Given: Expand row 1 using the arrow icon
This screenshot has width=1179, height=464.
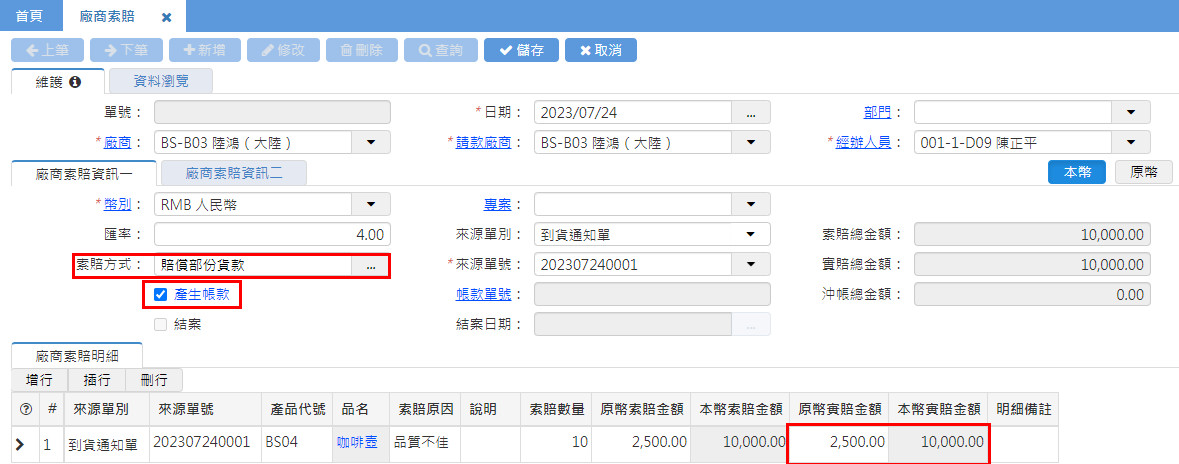Looking at the screenshot, I should [20, 442].
